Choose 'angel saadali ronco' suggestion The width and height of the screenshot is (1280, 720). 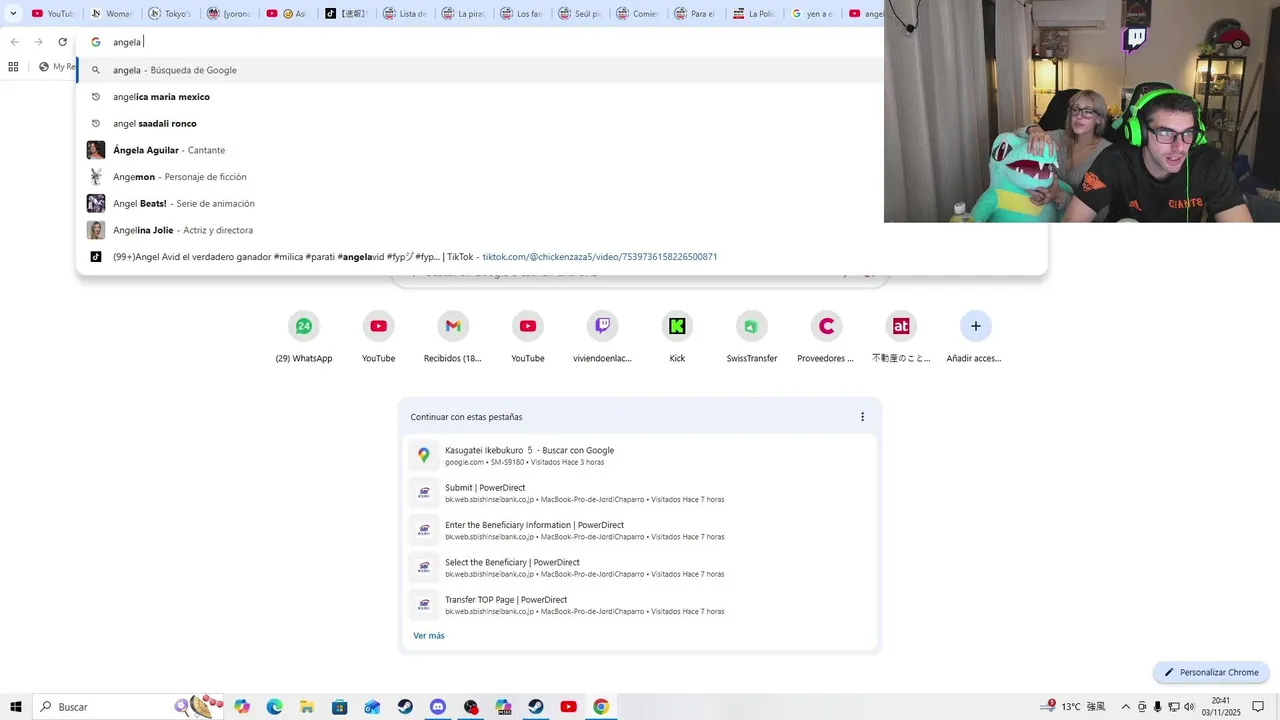pos(480,123)
